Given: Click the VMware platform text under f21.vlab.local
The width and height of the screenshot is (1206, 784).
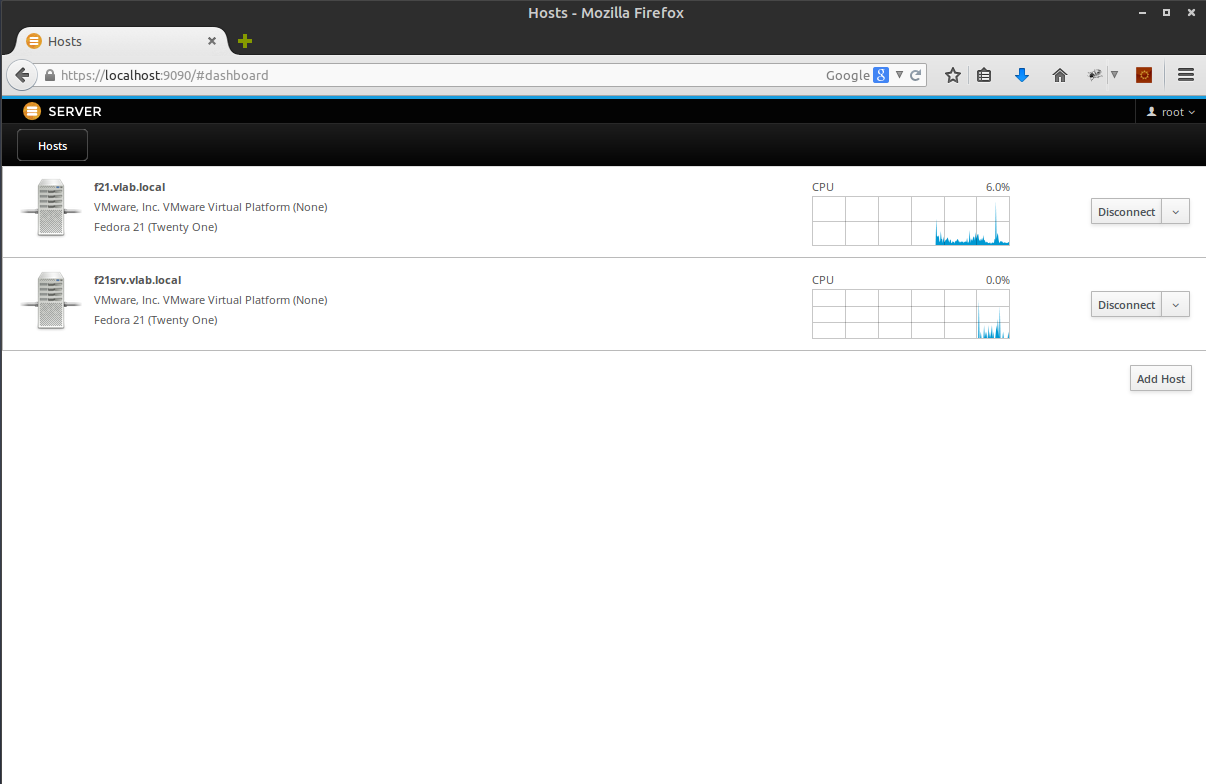Looking at the screenshot, I should coord(211,207).
